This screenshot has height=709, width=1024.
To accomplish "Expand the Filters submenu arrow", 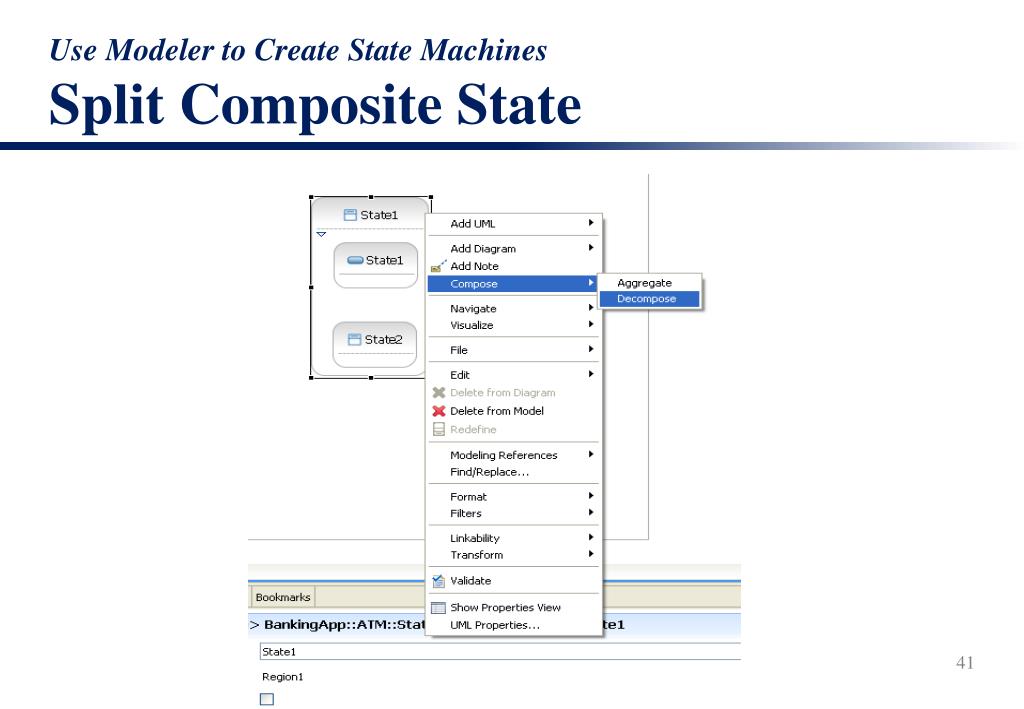I will (590, 512).
